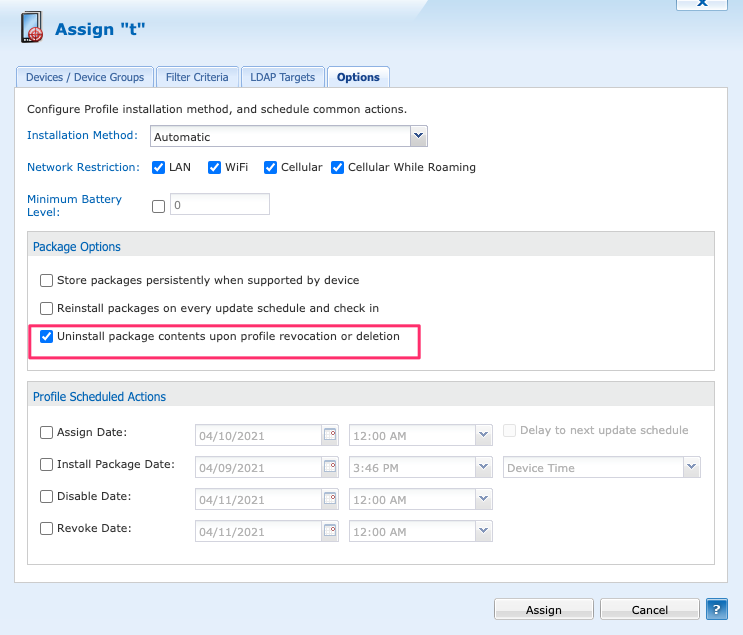Expand the Install Package Date time dropdown

click(483, 467)
